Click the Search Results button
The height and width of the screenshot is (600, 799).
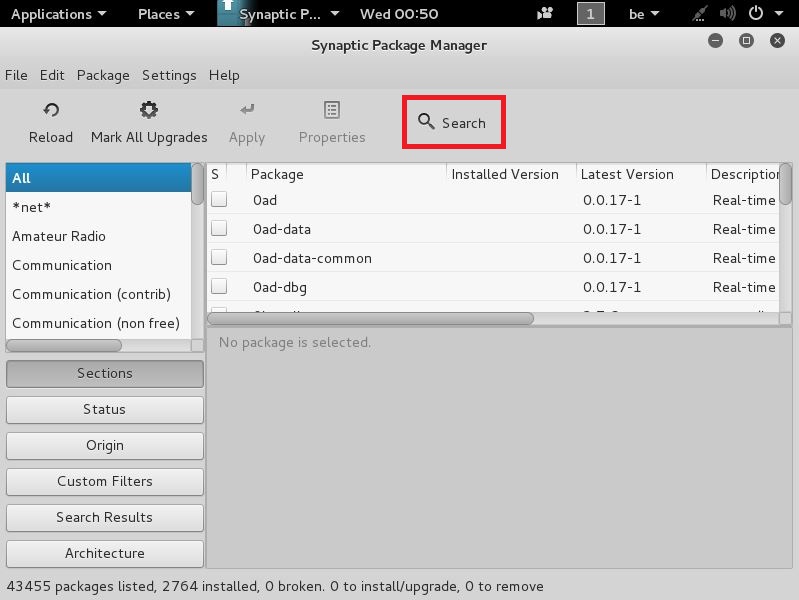pyautogui.click(x=105, y=517)
